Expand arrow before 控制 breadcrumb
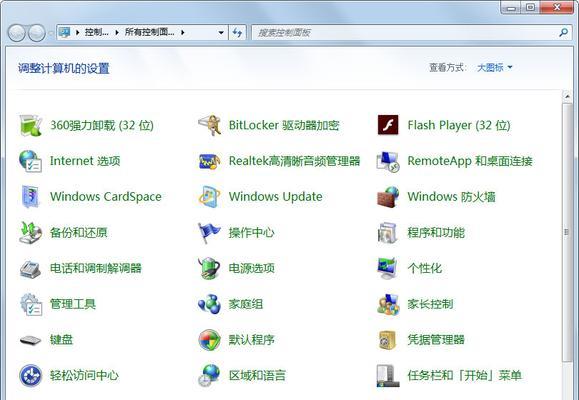 coord(78,33)
